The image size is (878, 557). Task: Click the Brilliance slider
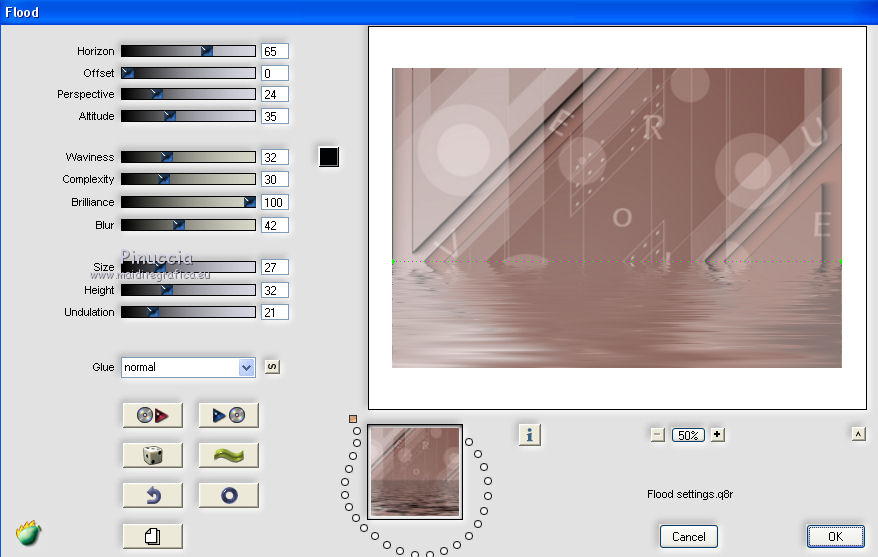coord(188,202)
